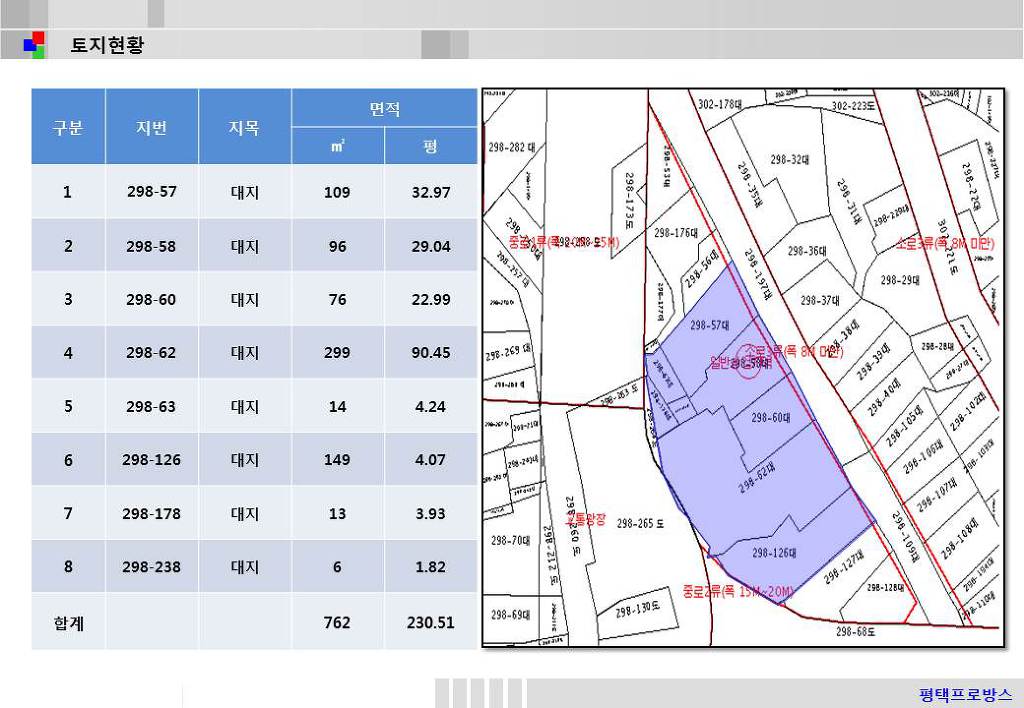Click the pyeong value 32.97
This screenshot has width=1024, height=708.
coord(430,192)
